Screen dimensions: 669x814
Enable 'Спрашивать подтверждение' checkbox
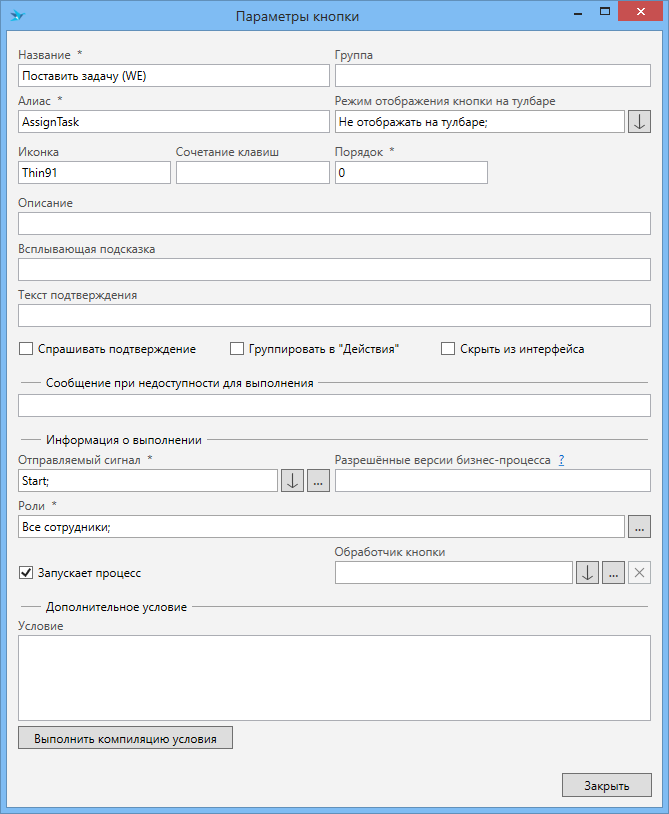pyautogui.click(x=26, y=349)
